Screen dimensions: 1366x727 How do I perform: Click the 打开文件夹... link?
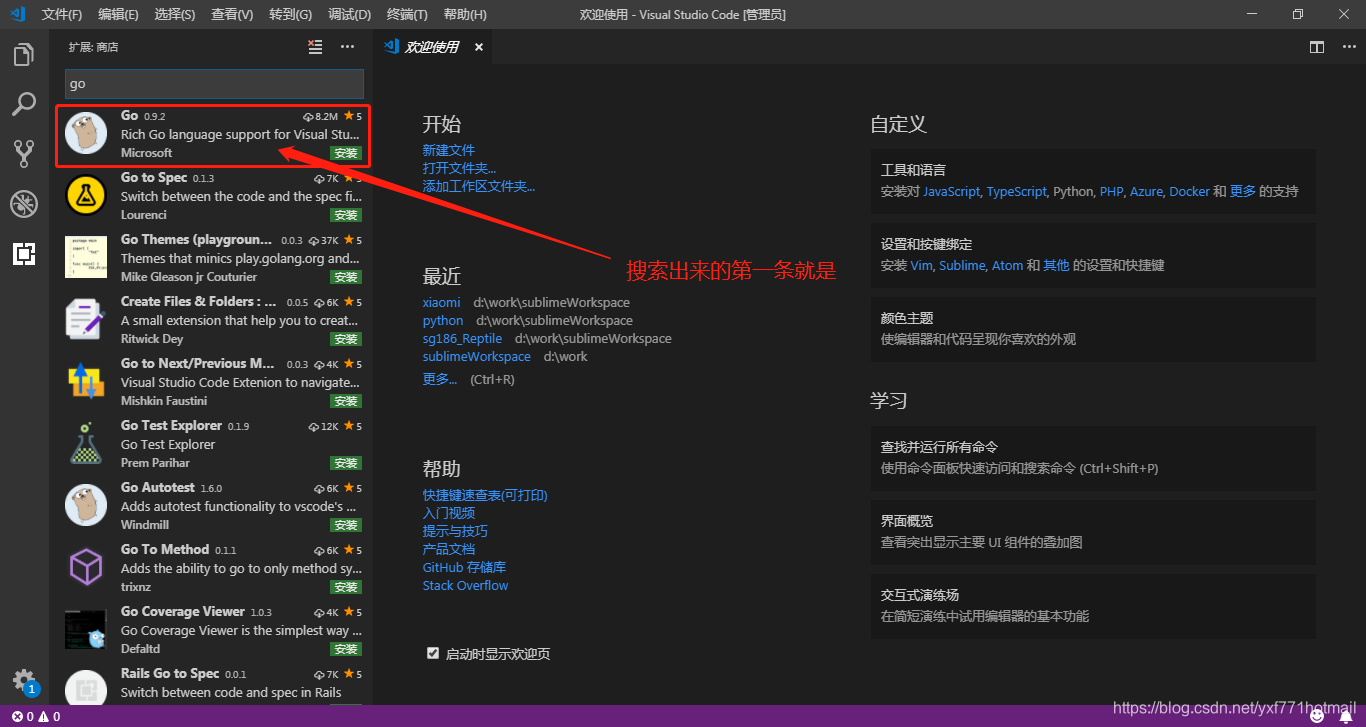coord(459,168)
